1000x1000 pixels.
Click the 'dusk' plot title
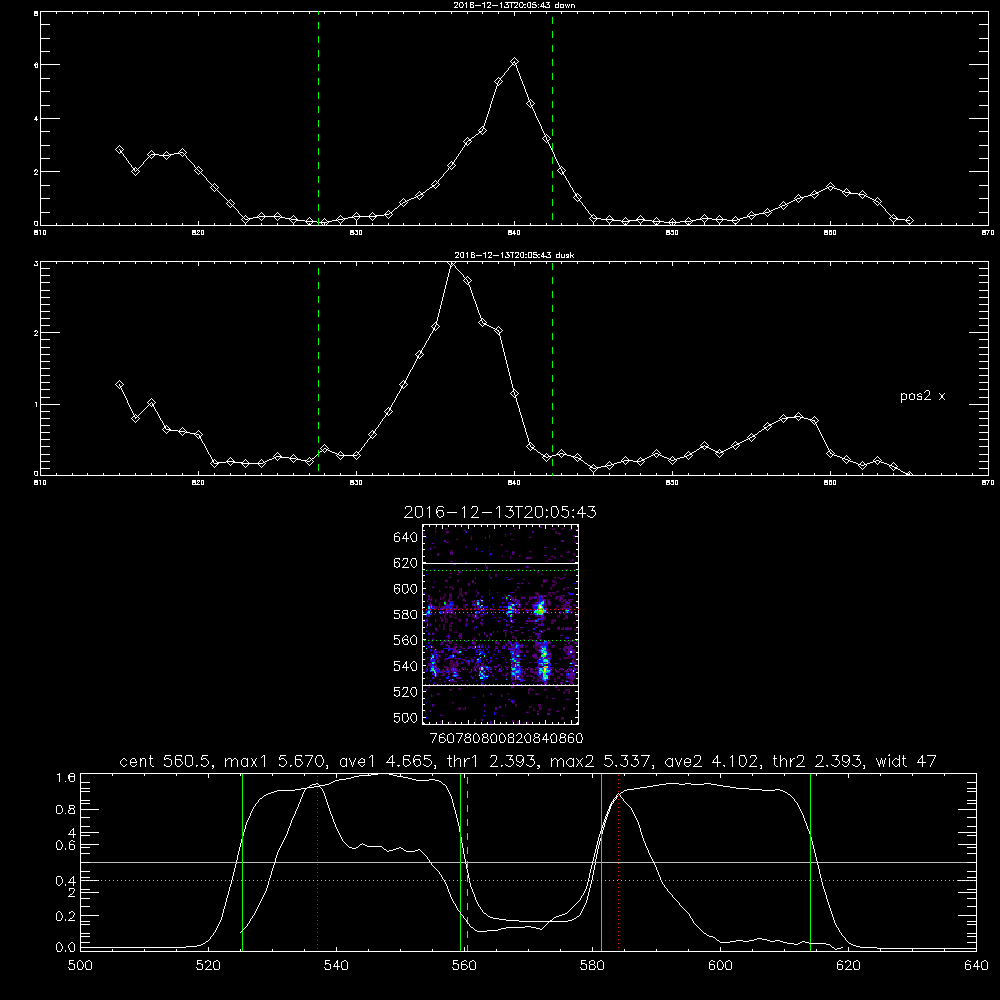(514, 255)
